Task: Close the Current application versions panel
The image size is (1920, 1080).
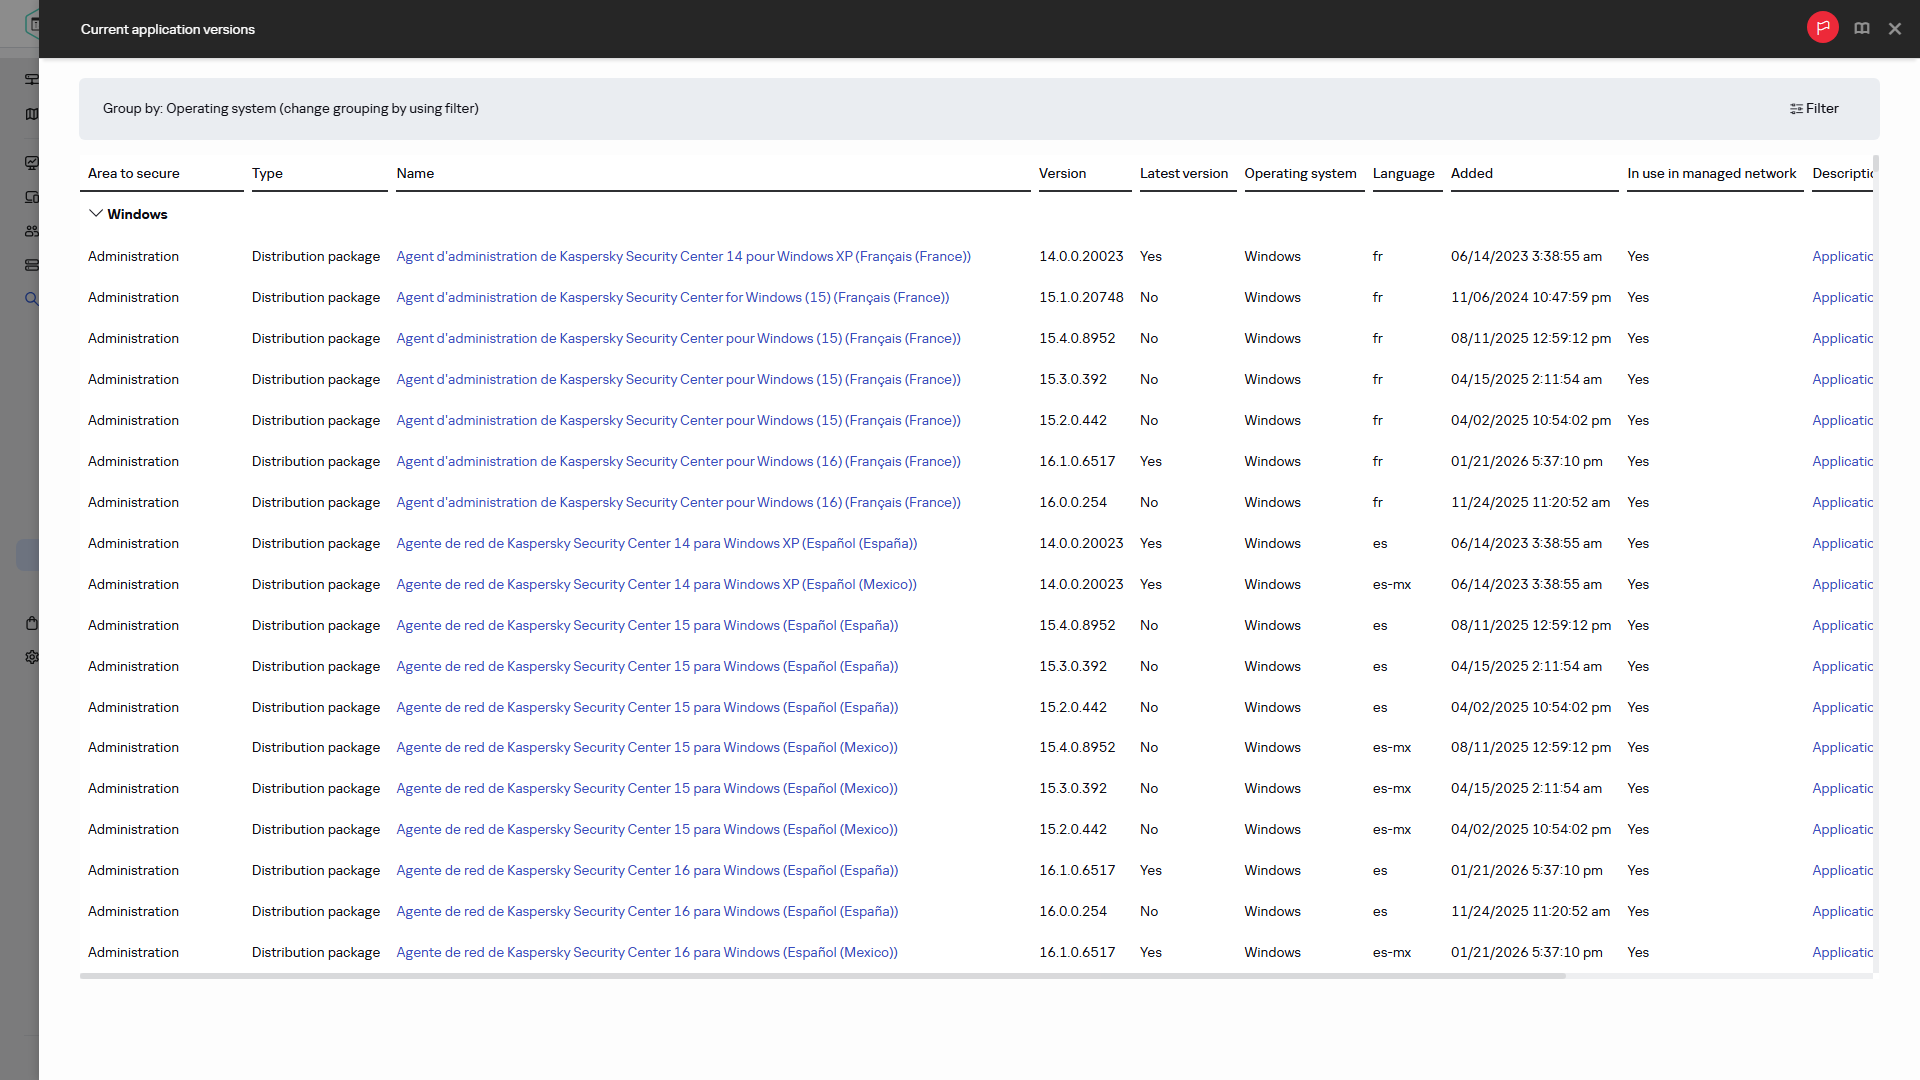Action: tap(1895, 29)
